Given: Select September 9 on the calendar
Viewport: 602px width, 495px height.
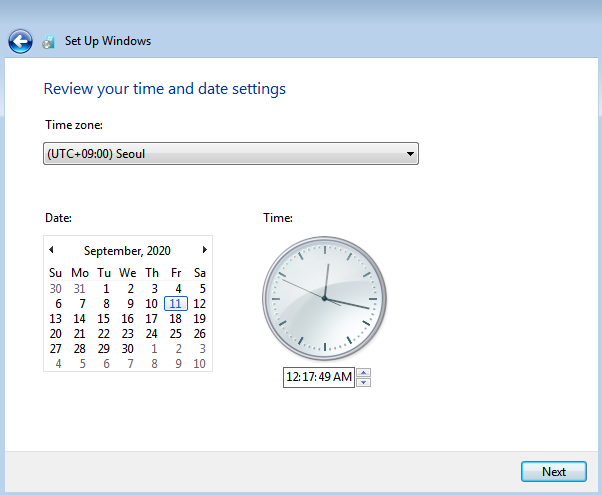Looking at the screenshot, I should tap(131, 304).
